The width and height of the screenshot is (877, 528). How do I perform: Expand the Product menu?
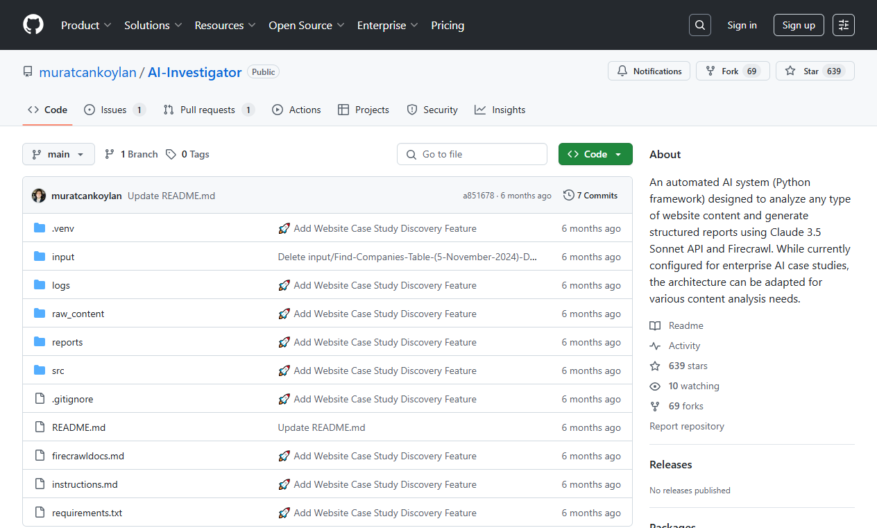86,25
